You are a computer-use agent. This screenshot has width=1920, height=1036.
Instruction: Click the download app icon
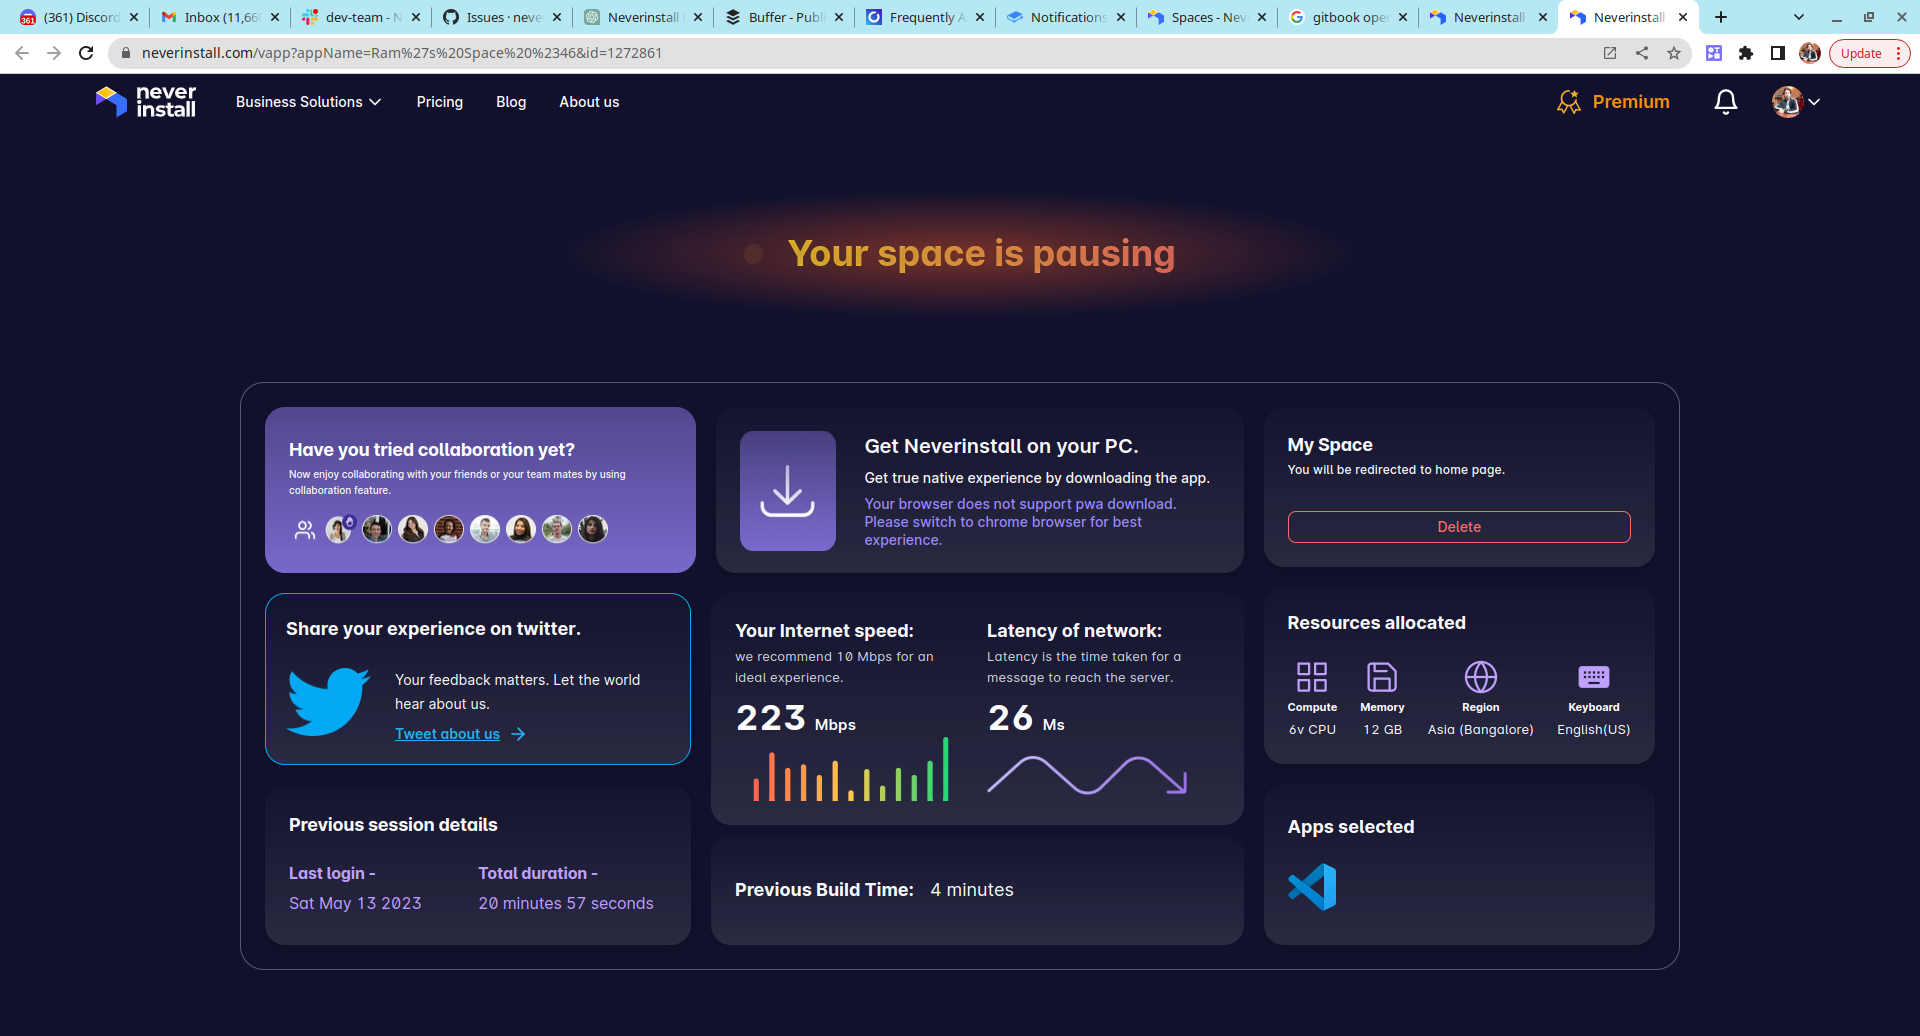[787, 491]
